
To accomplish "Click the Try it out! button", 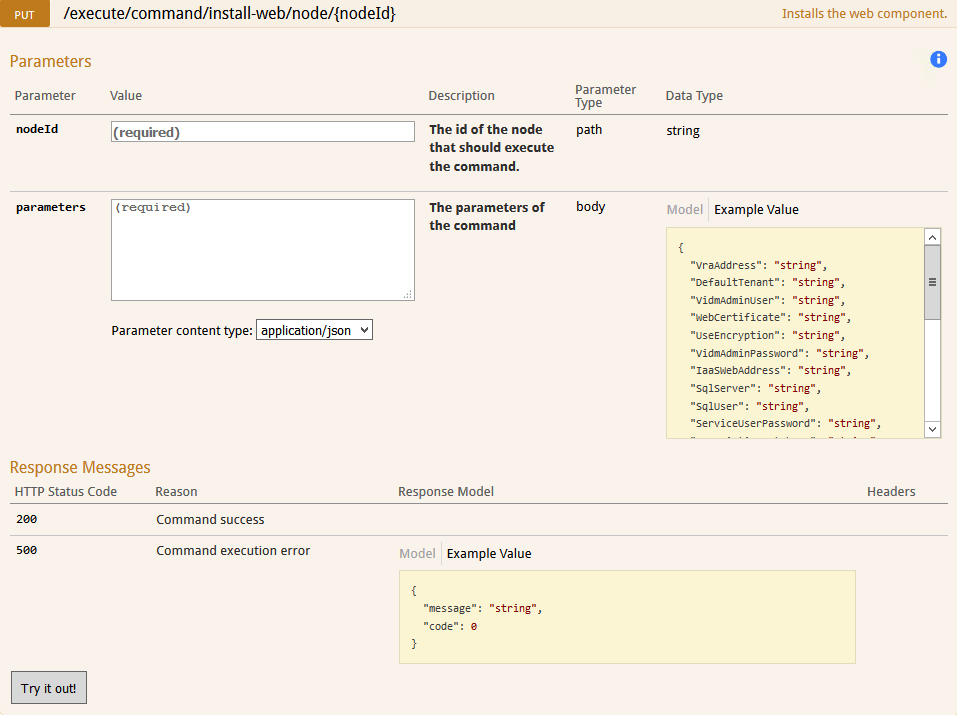I will (49, 688).
